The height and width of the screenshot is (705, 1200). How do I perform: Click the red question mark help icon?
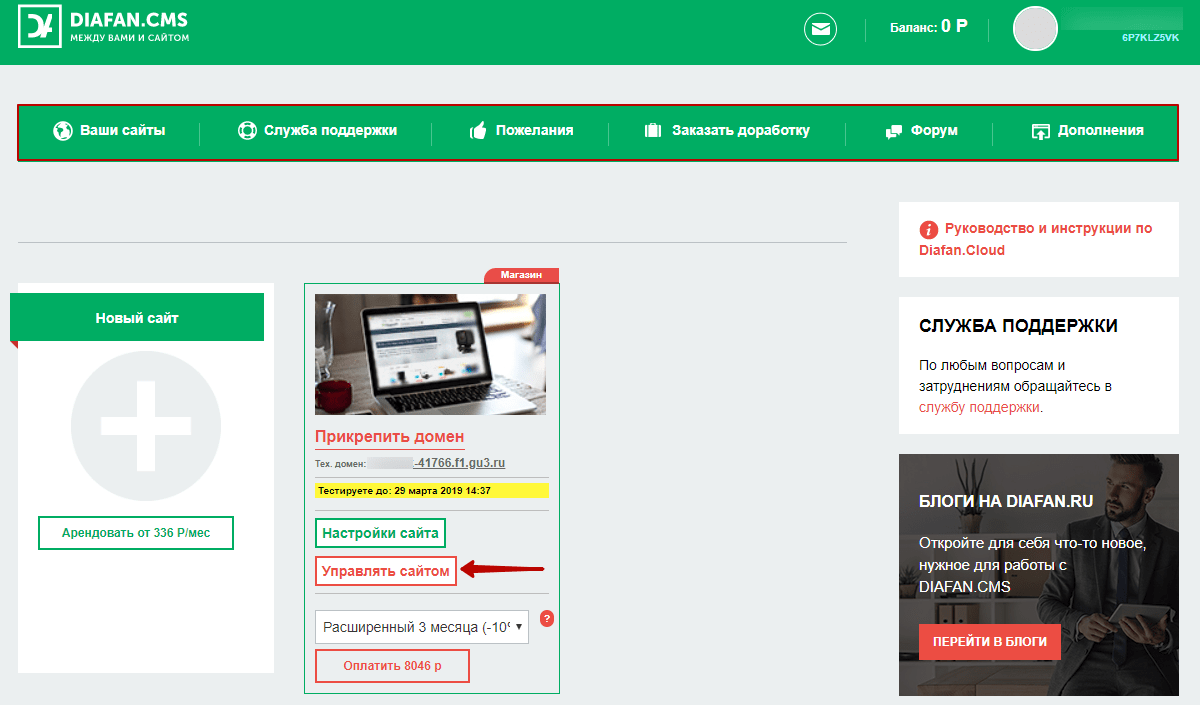546,619
